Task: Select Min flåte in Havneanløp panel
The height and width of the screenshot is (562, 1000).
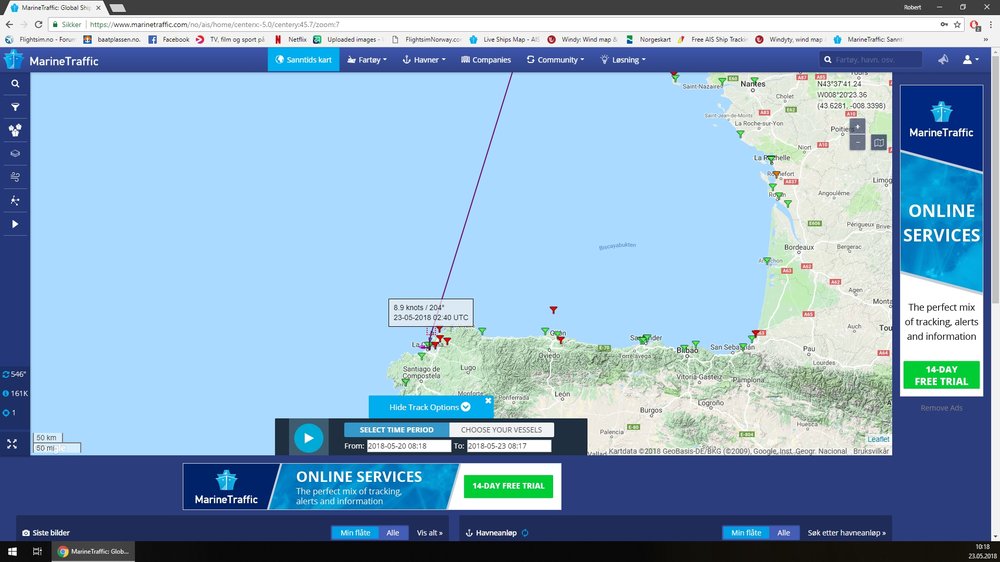Action: [746, 533]
